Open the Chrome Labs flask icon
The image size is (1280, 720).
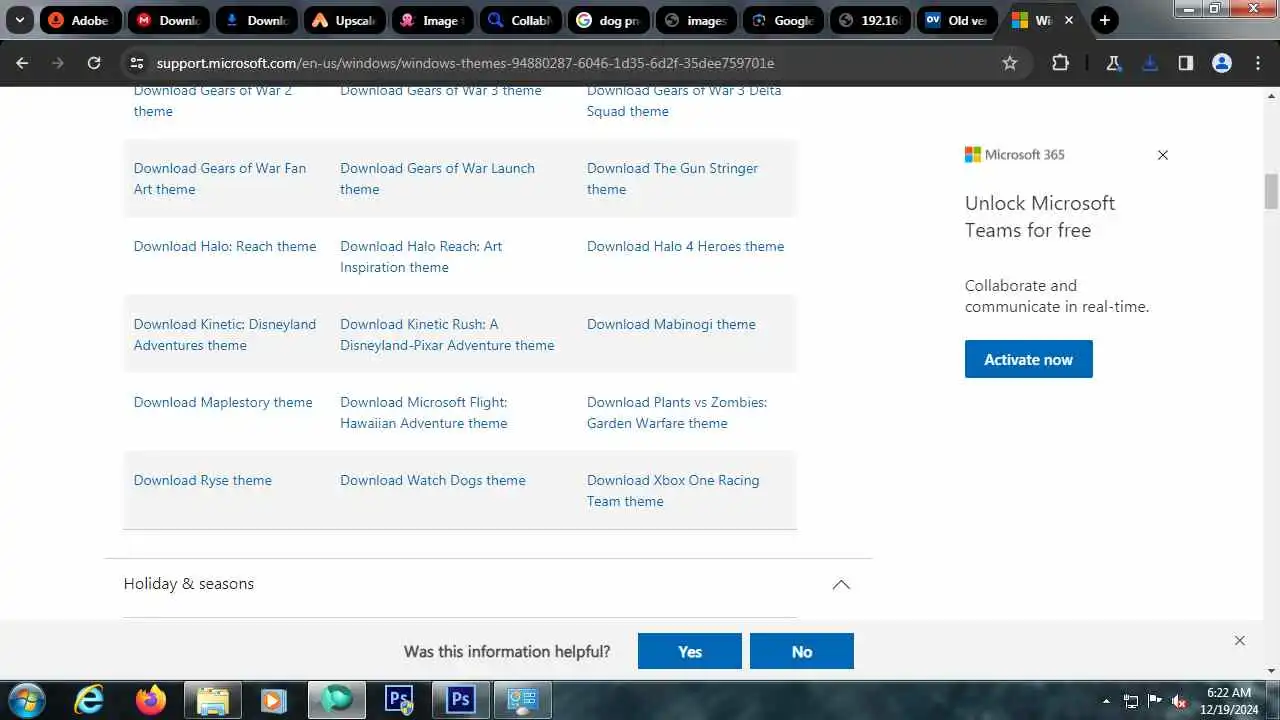tap(1113, 63)
